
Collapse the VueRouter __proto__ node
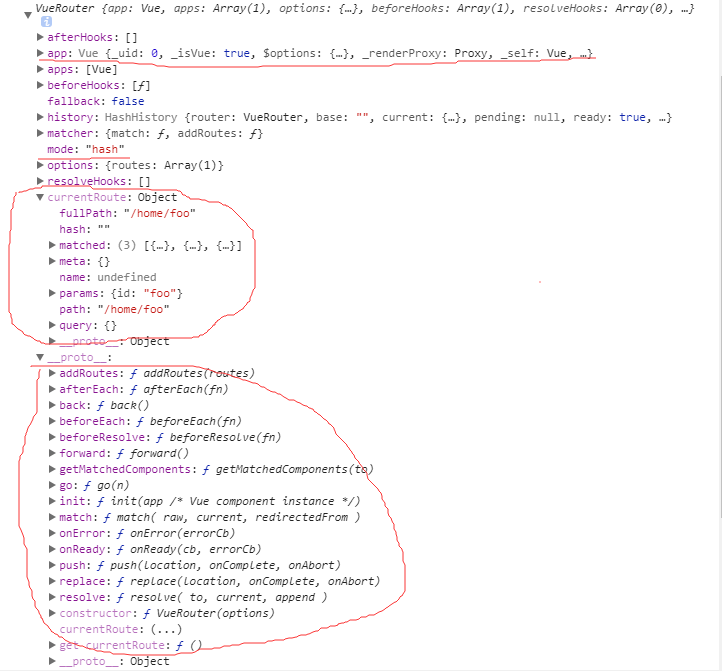coord(40,357)
